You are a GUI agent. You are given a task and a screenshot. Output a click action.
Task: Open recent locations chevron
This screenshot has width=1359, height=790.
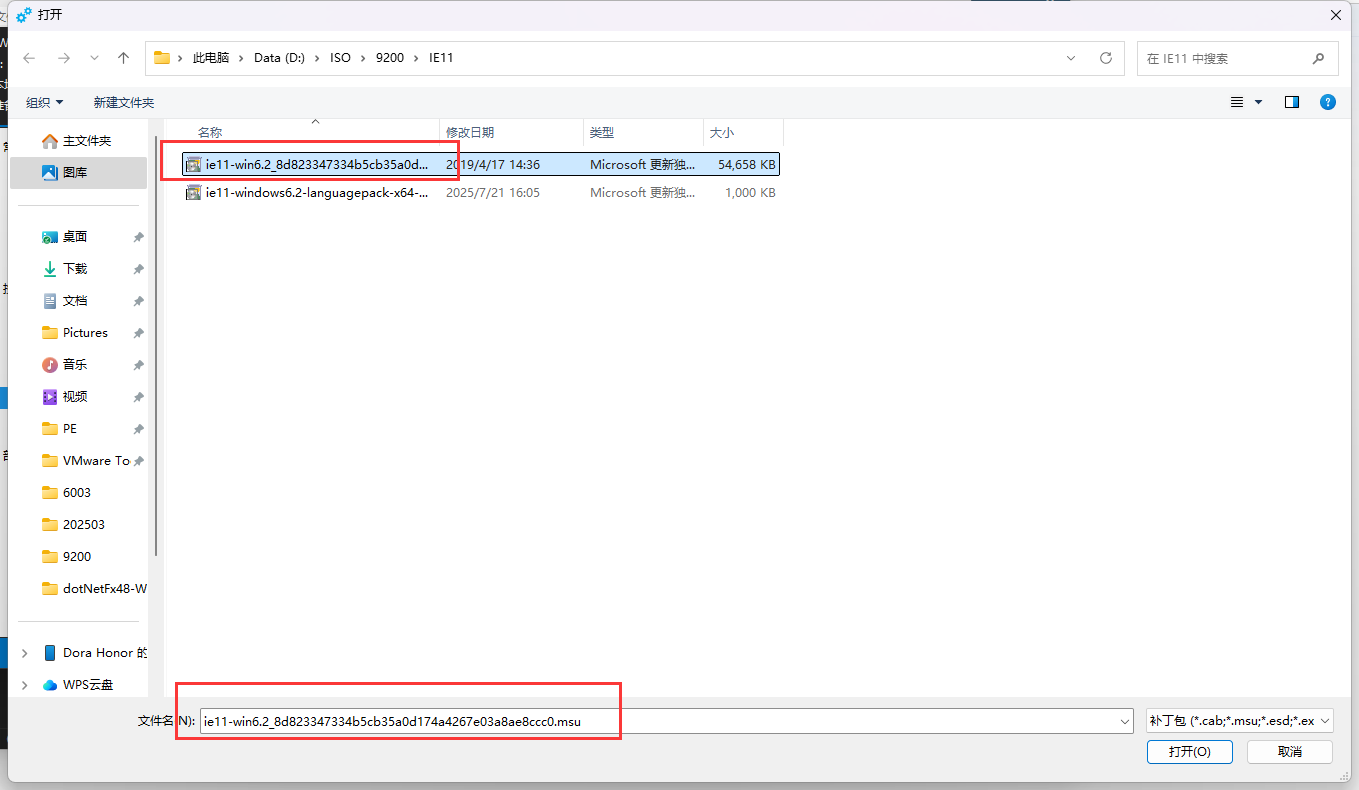[94, 58]
